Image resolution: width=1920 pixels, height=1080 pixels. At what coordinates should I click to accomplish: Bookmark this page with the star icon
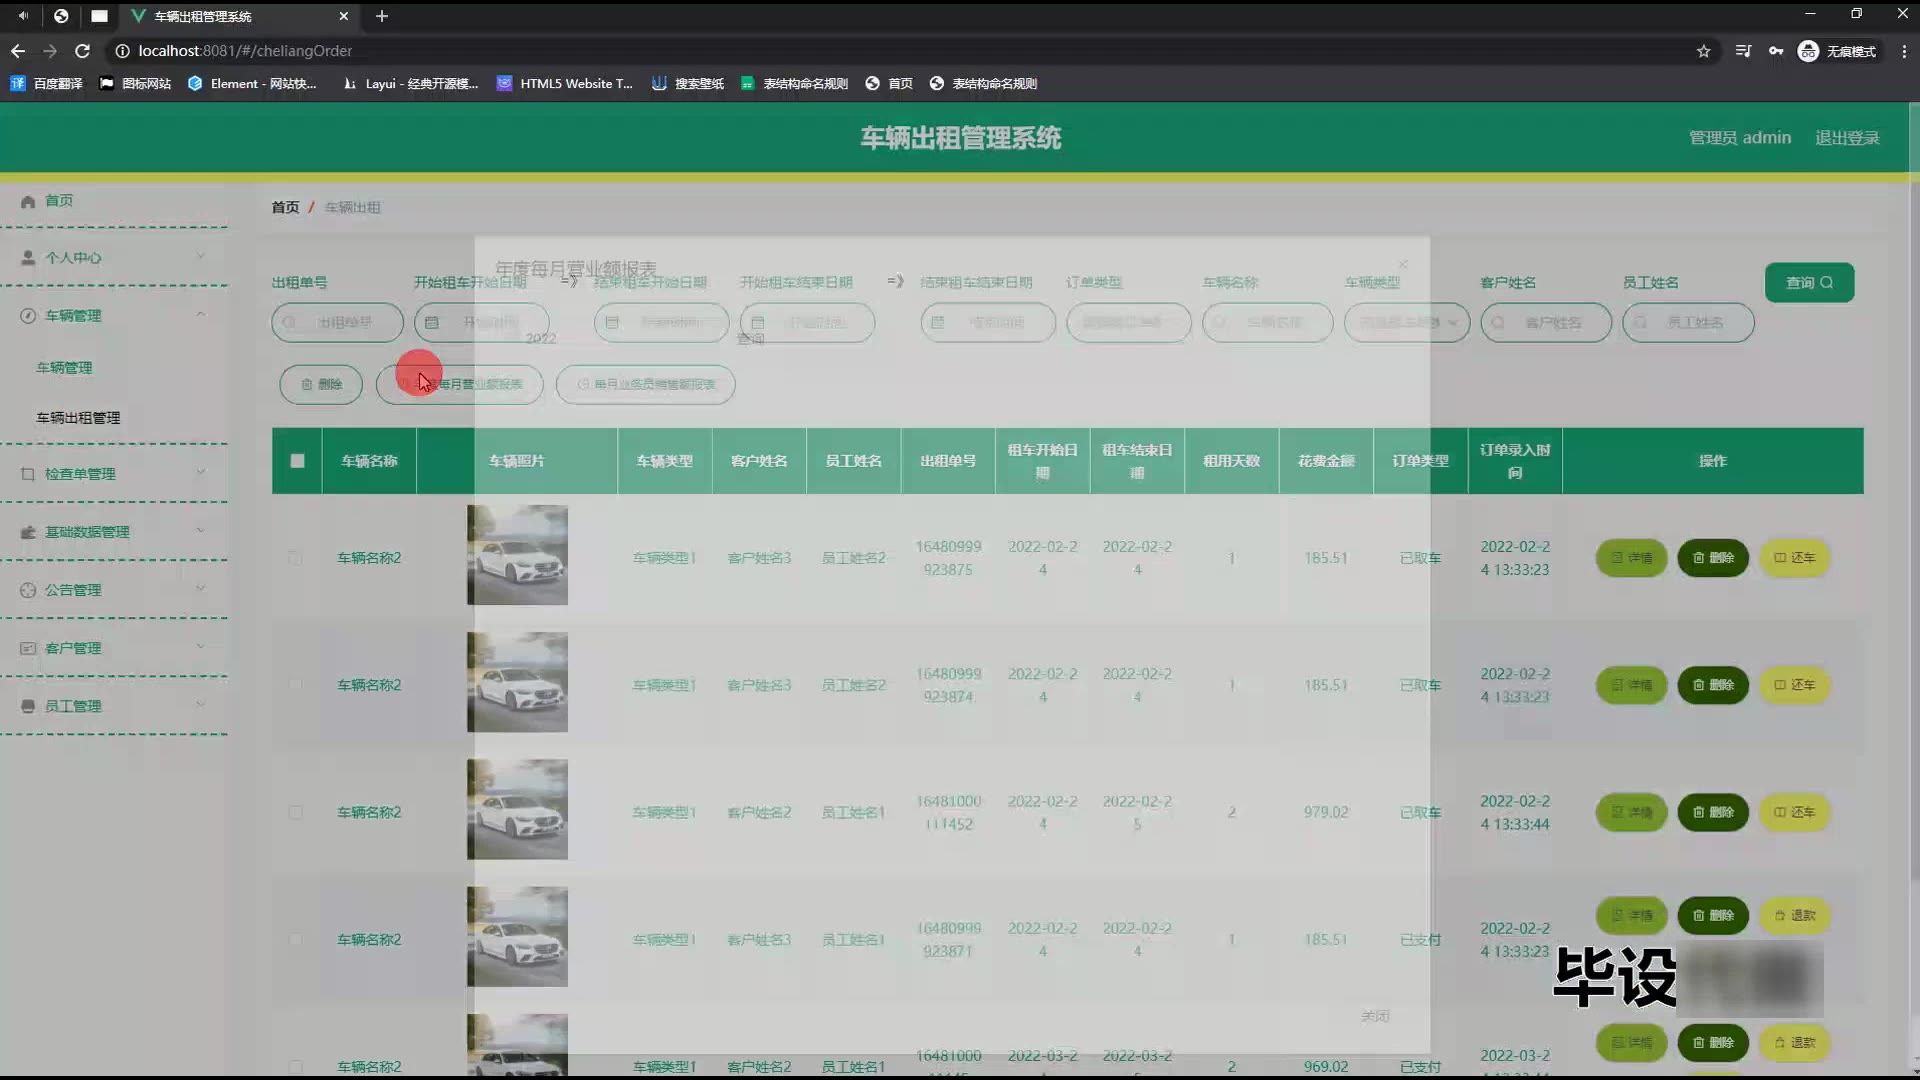1704,51
